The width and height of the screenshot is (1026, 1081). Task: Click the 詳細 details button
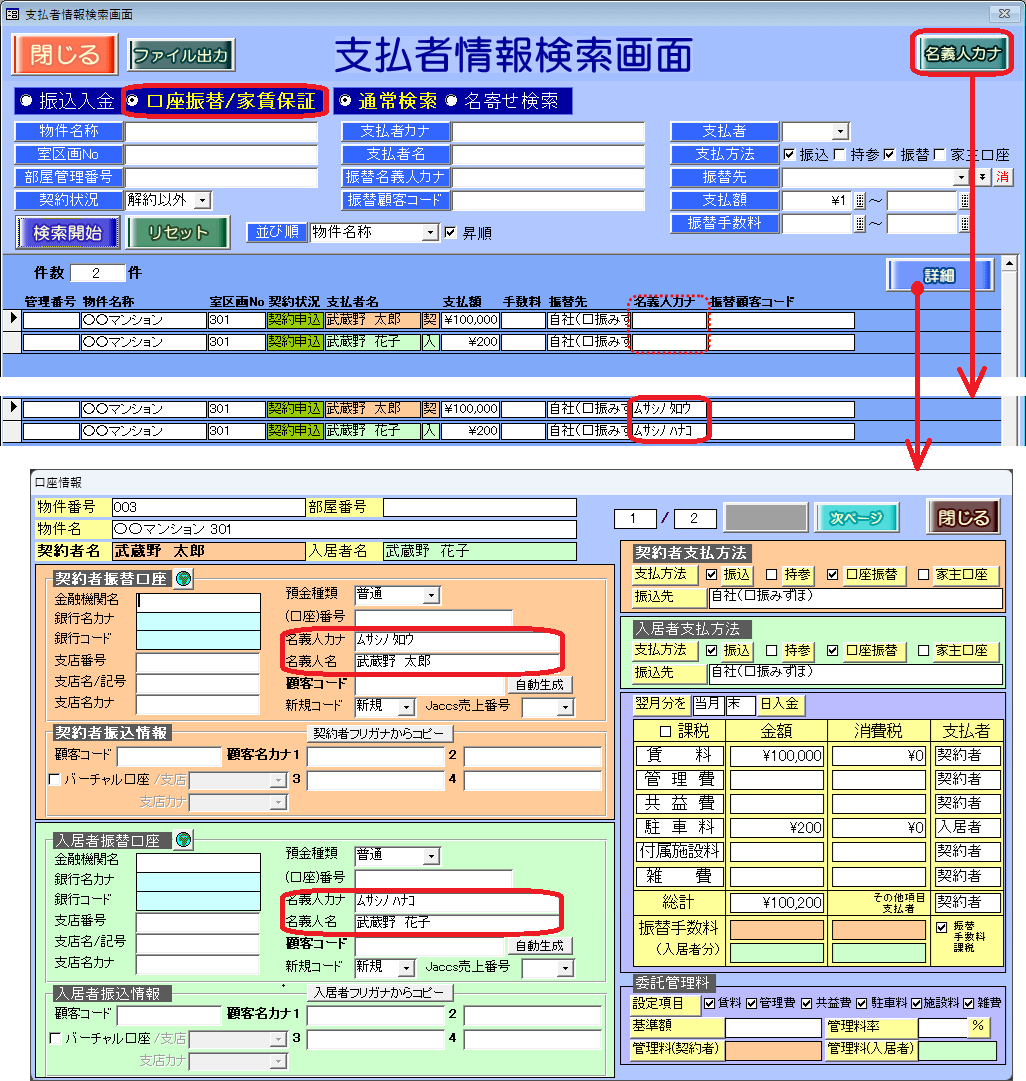pos(939,275)
